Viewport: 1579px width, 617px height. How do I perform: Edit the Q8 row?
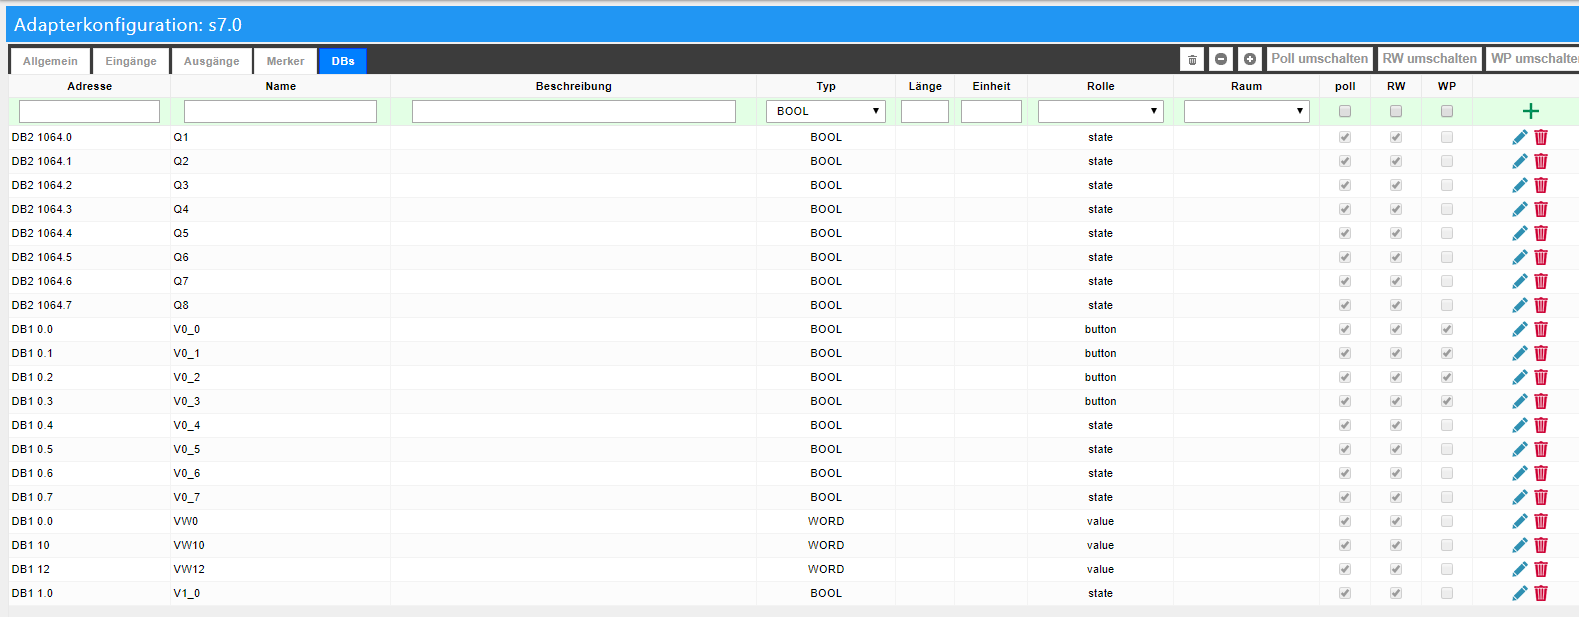click(x=1520, y=305)
